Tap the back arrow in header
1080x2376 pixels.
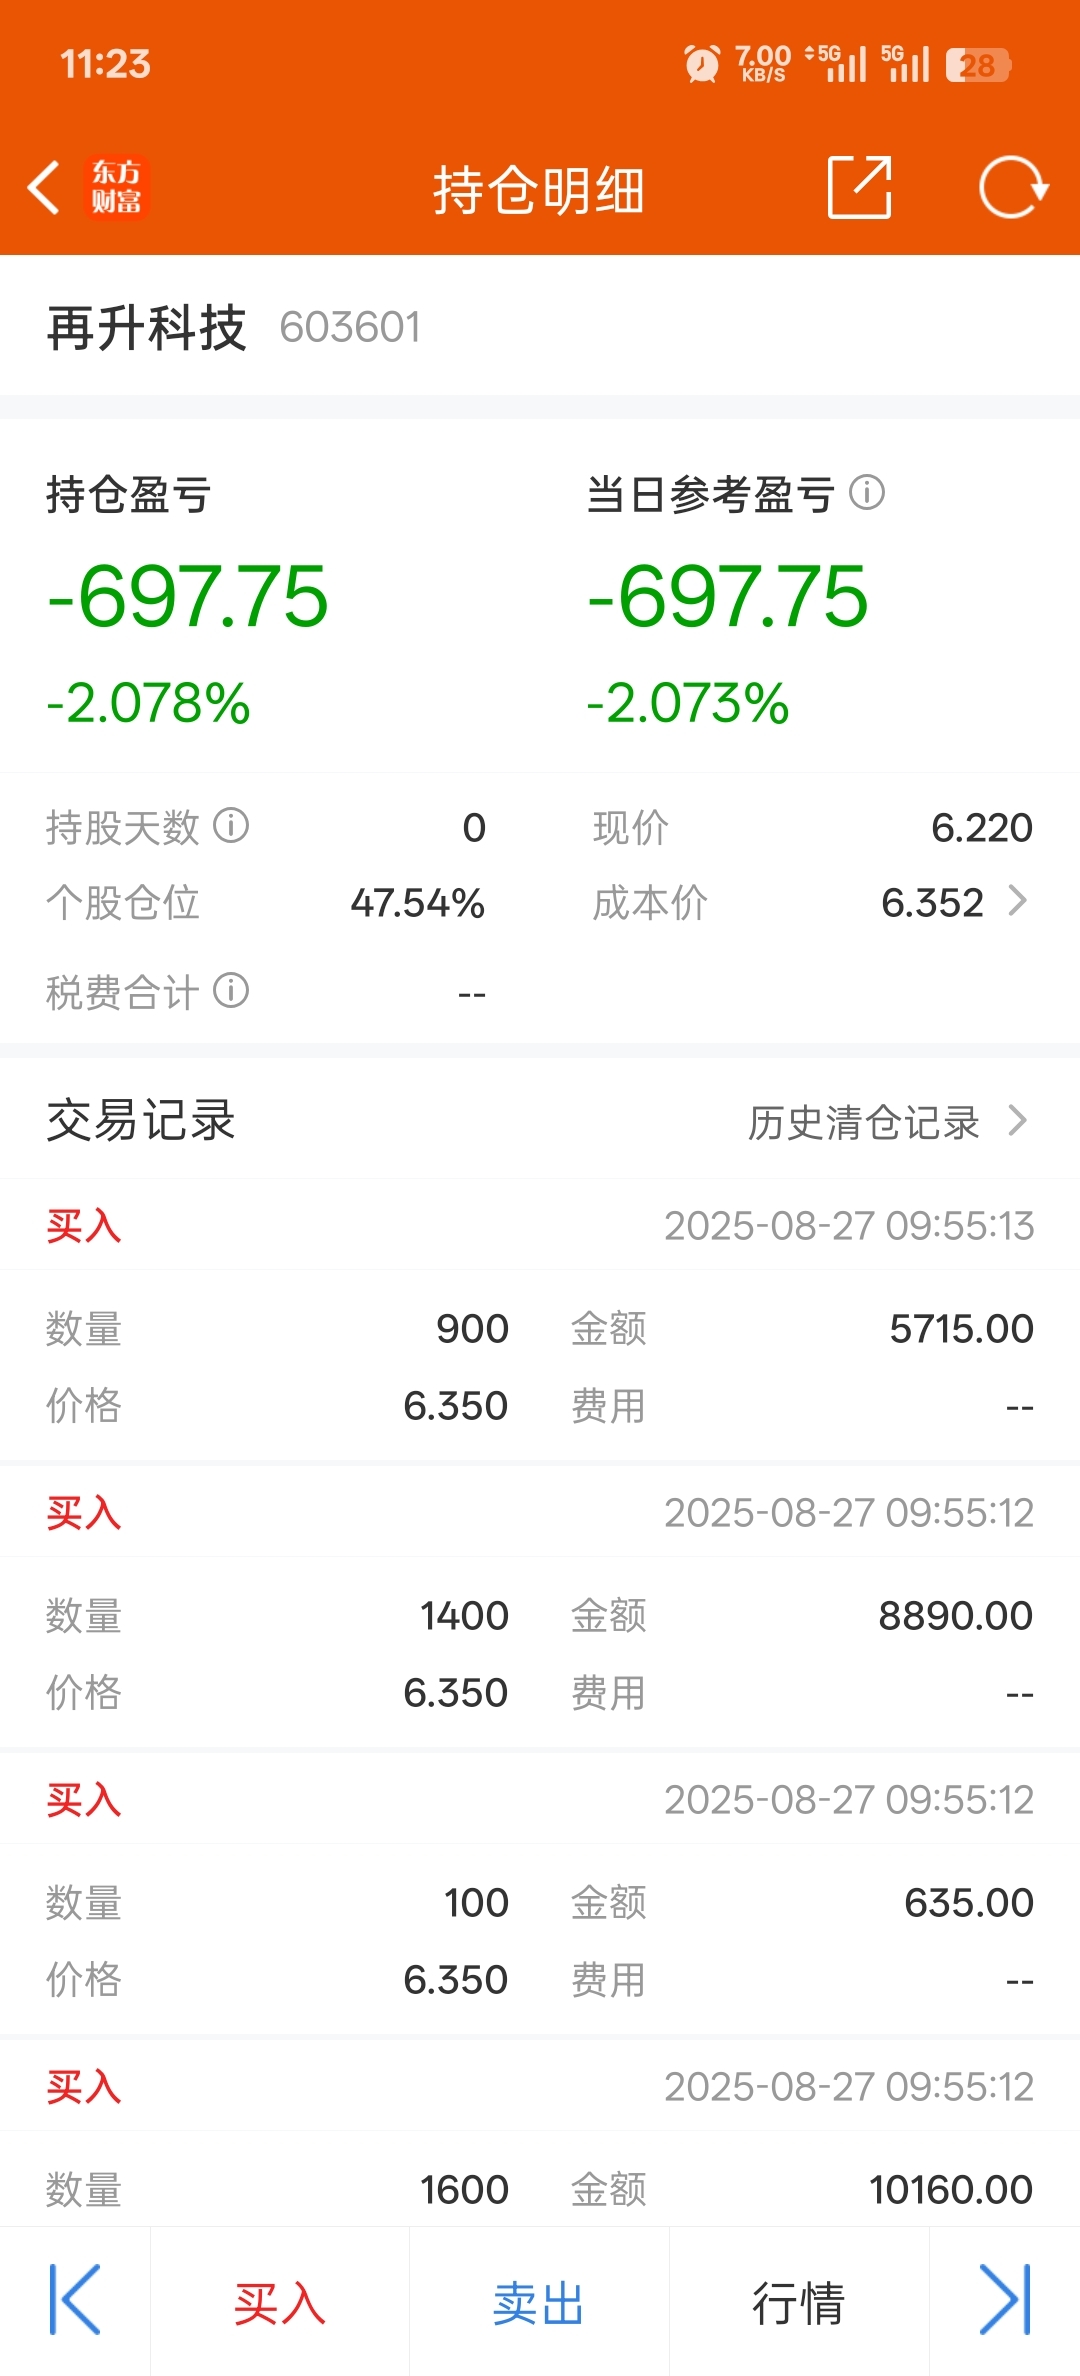coord(44,187)
